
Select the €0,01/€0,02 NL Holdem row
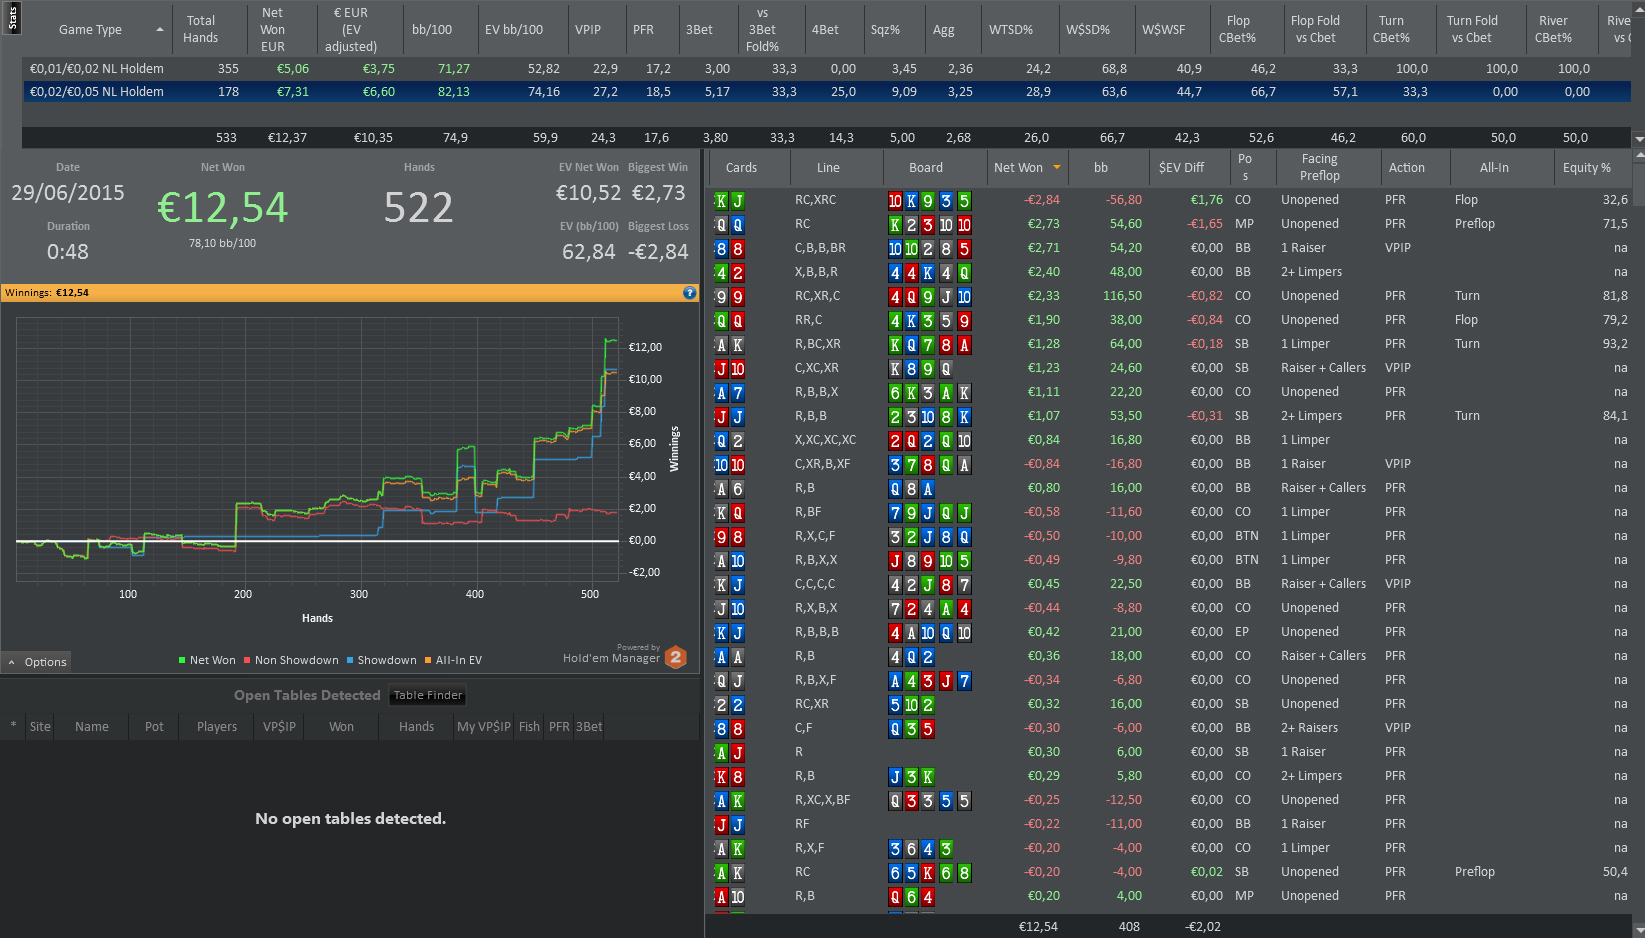[x=826, y=69]
